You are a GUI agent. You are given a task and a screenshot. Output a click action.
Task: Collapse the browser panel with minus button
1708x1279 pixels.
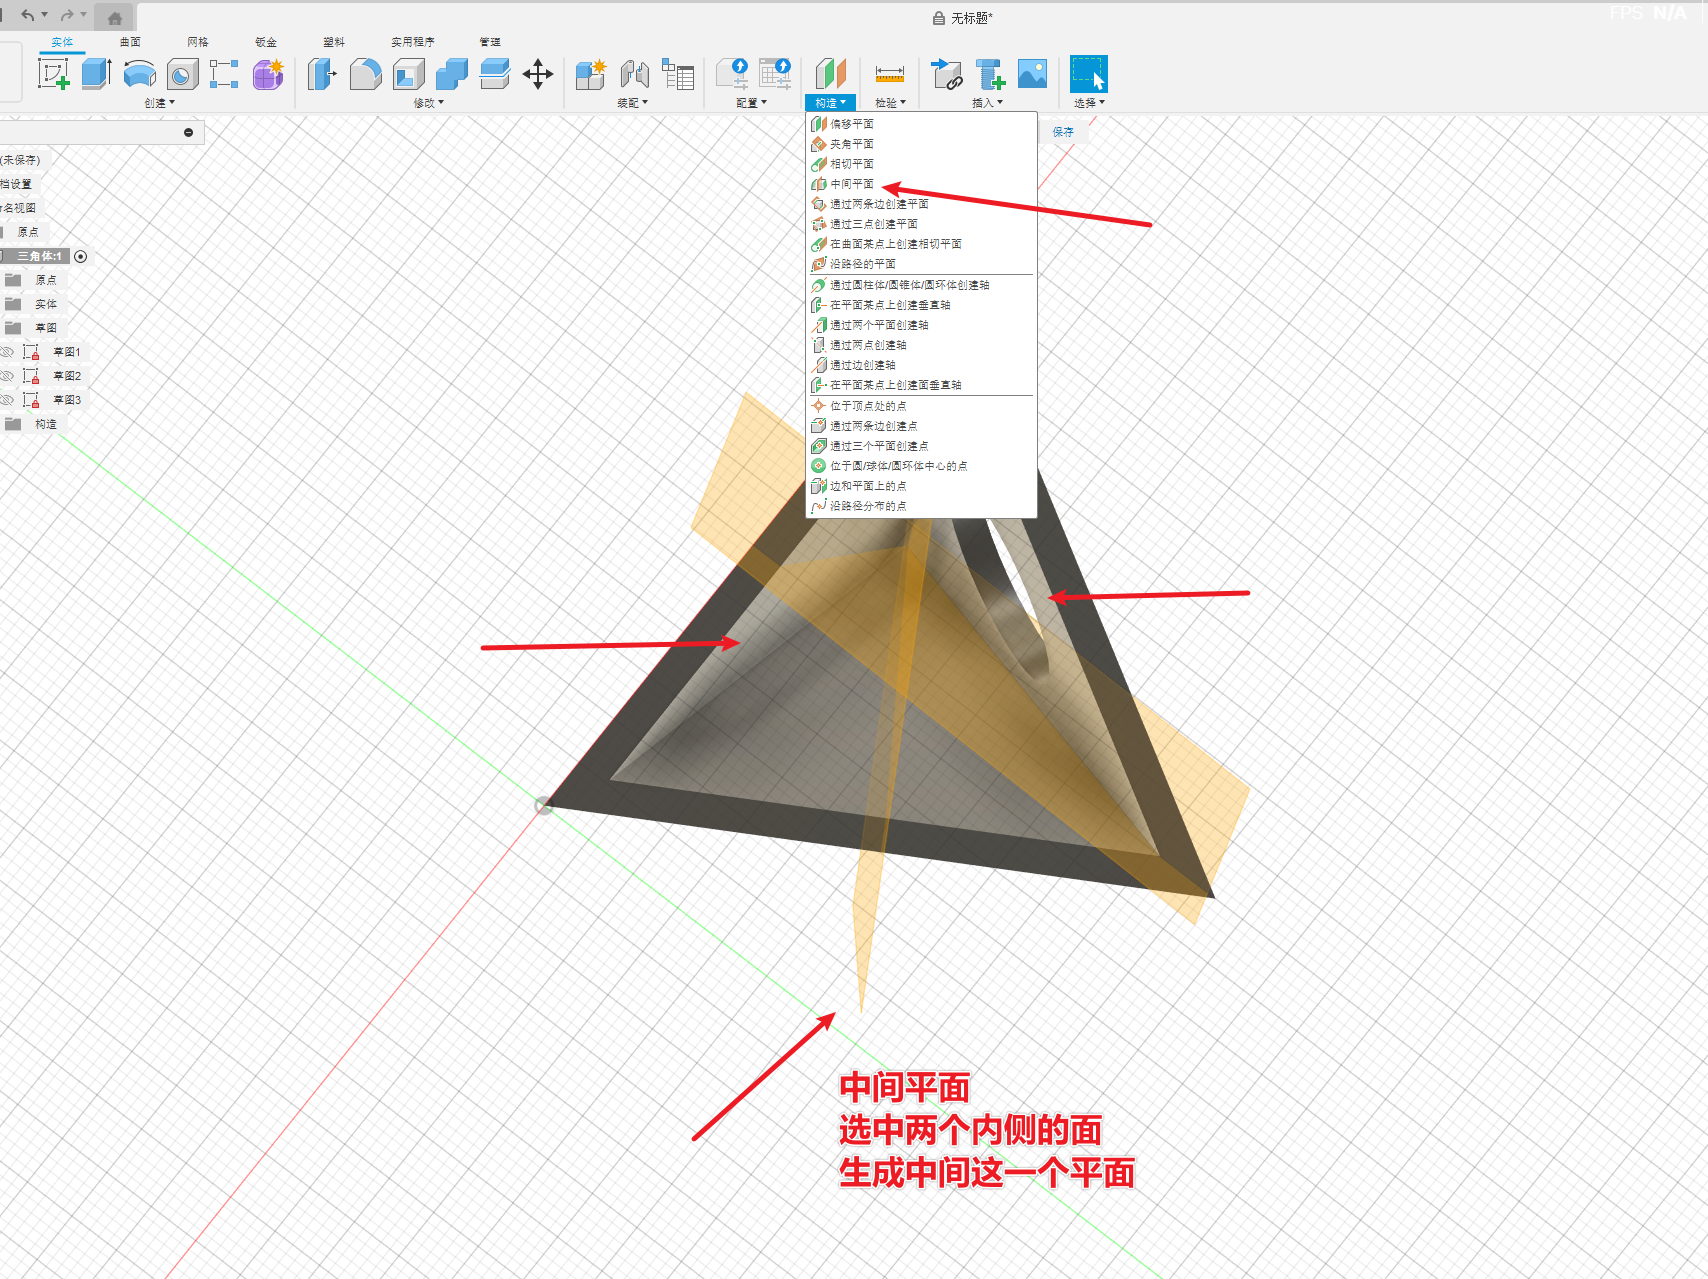(x=188, y=133)
